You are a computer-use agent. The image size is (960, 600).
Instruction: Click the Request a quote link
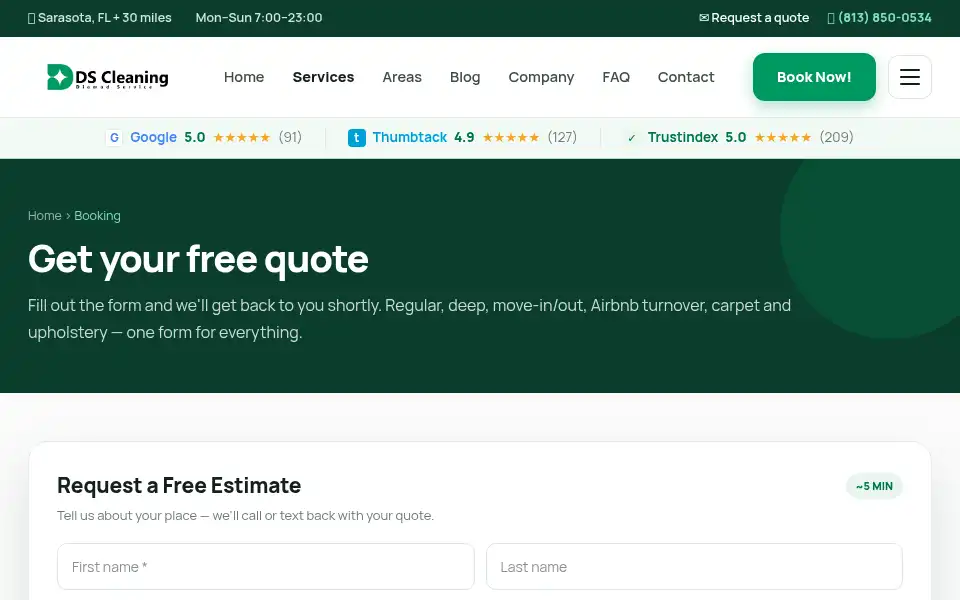(754, 18)
